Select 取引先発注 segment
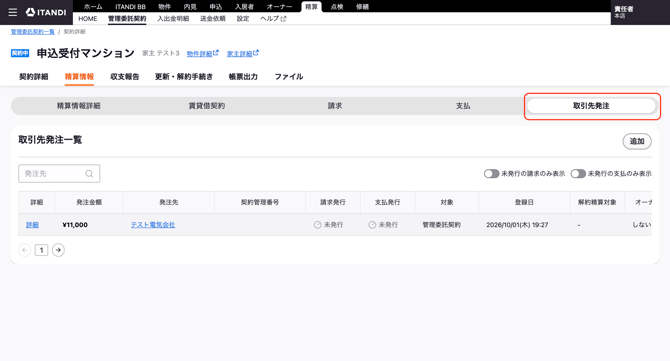670x361 pixels. click(591, 106)
